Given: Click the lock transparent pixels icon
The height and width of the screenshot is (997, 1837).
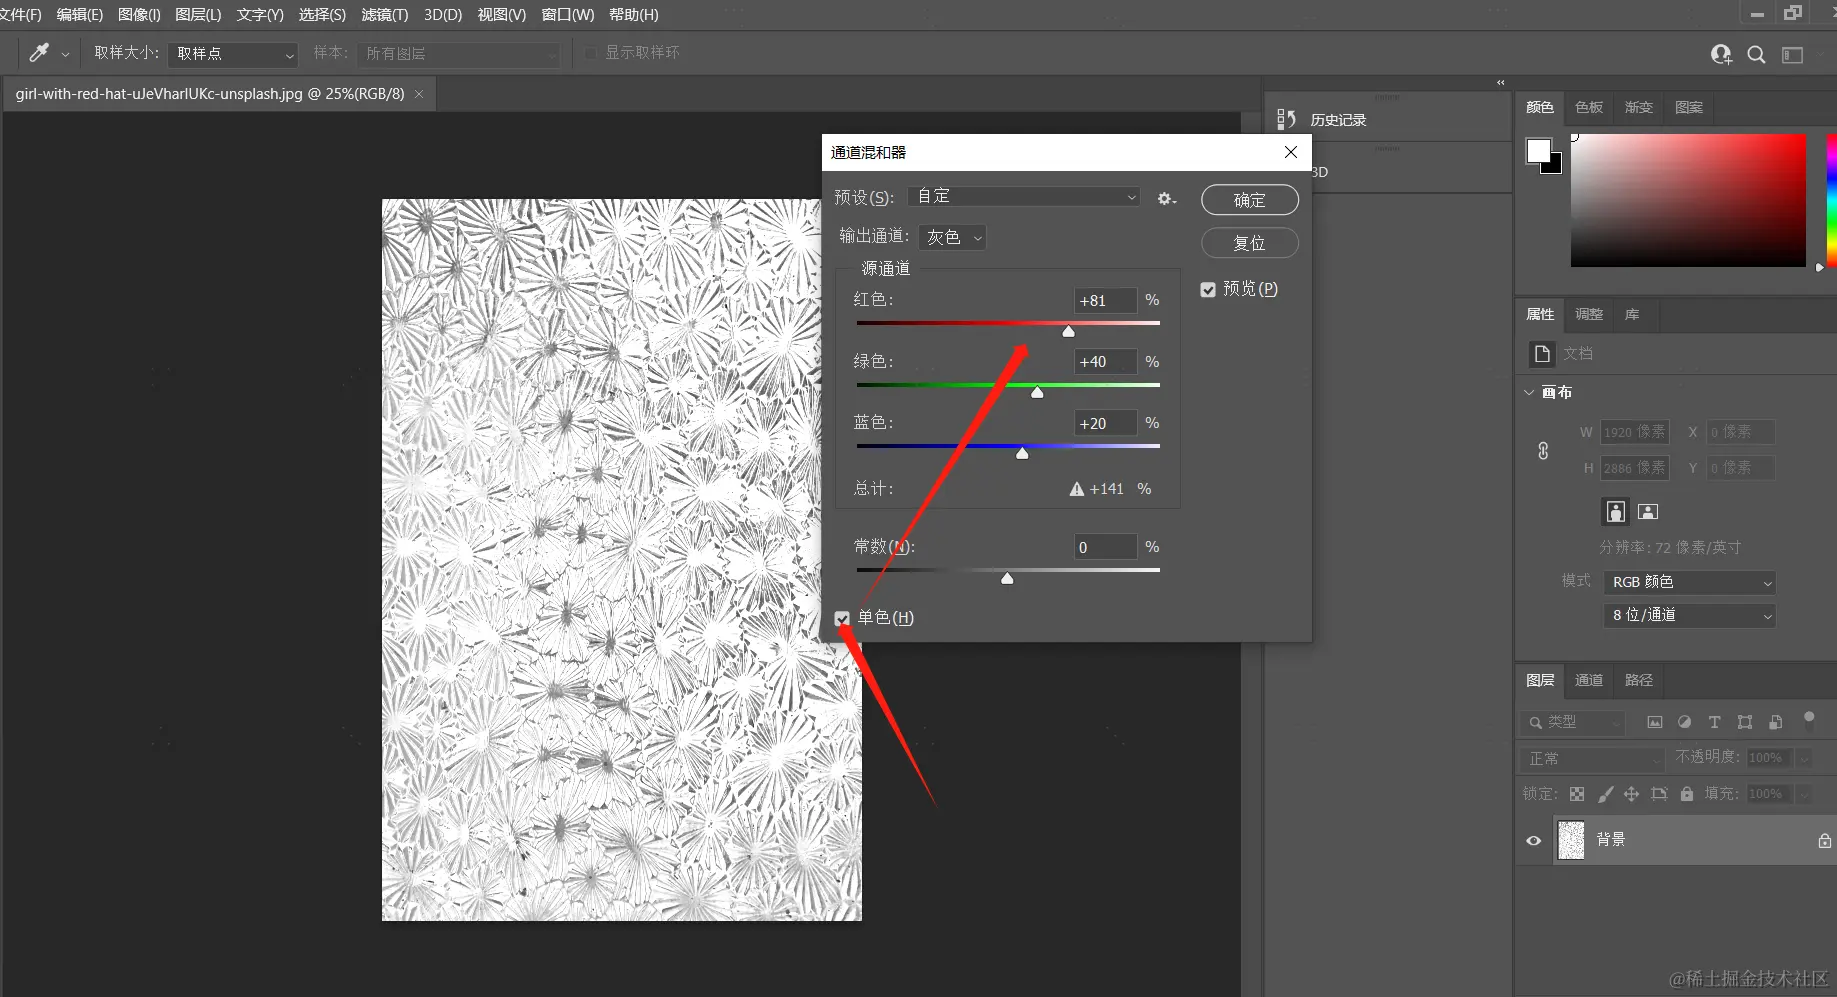Looking at the screenshot, I should 1577,794.
